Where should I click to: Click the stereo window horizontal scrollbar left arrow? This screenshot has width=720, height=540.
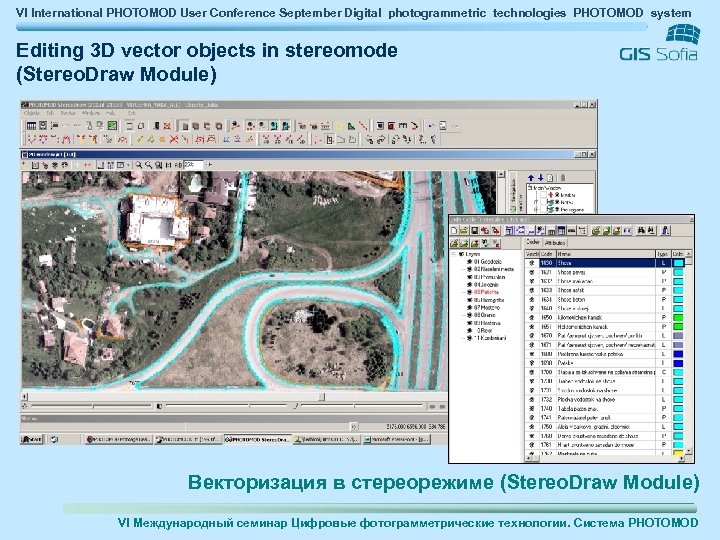pos(25,396)
